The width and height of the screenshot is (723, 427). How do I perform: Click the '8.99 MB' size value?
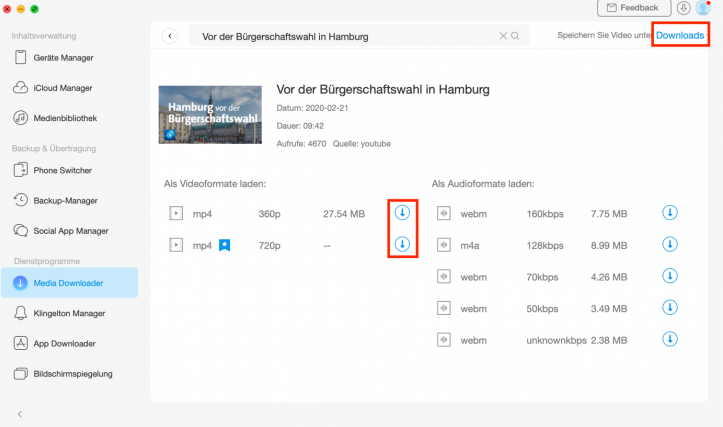(x=609, y=246)
